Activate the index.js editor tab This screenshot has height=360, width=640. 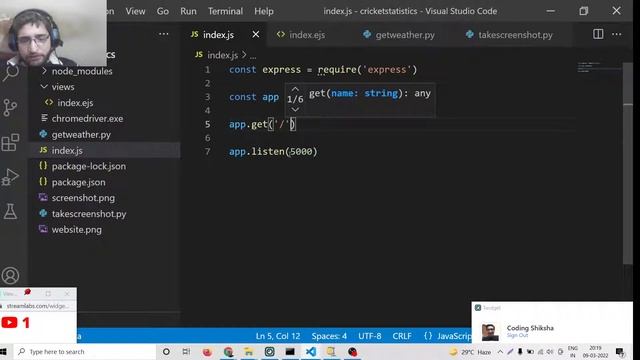click(x=218, y=35)
